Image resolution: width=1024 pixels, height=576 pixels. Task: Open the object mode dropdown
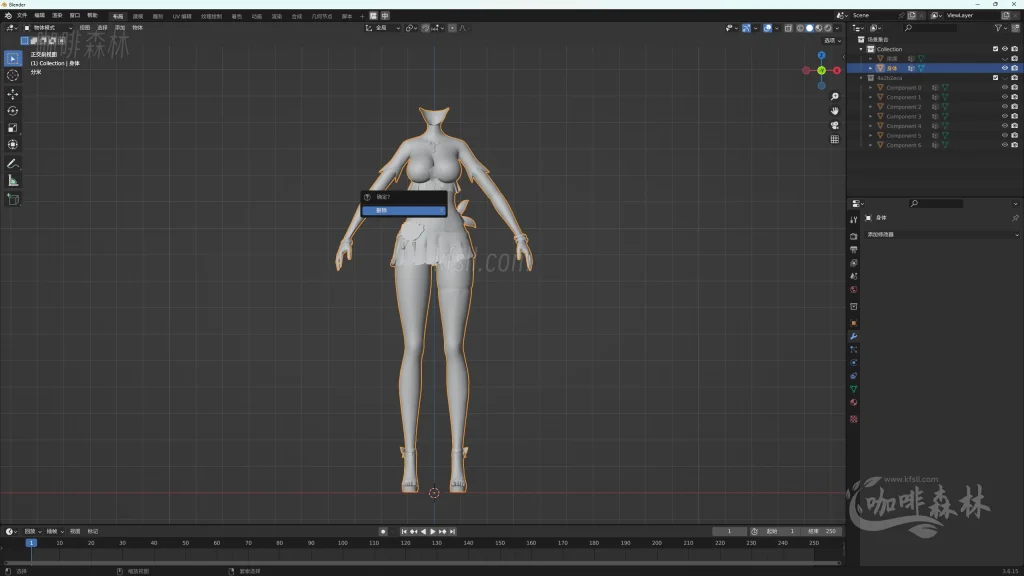[48, 28]
